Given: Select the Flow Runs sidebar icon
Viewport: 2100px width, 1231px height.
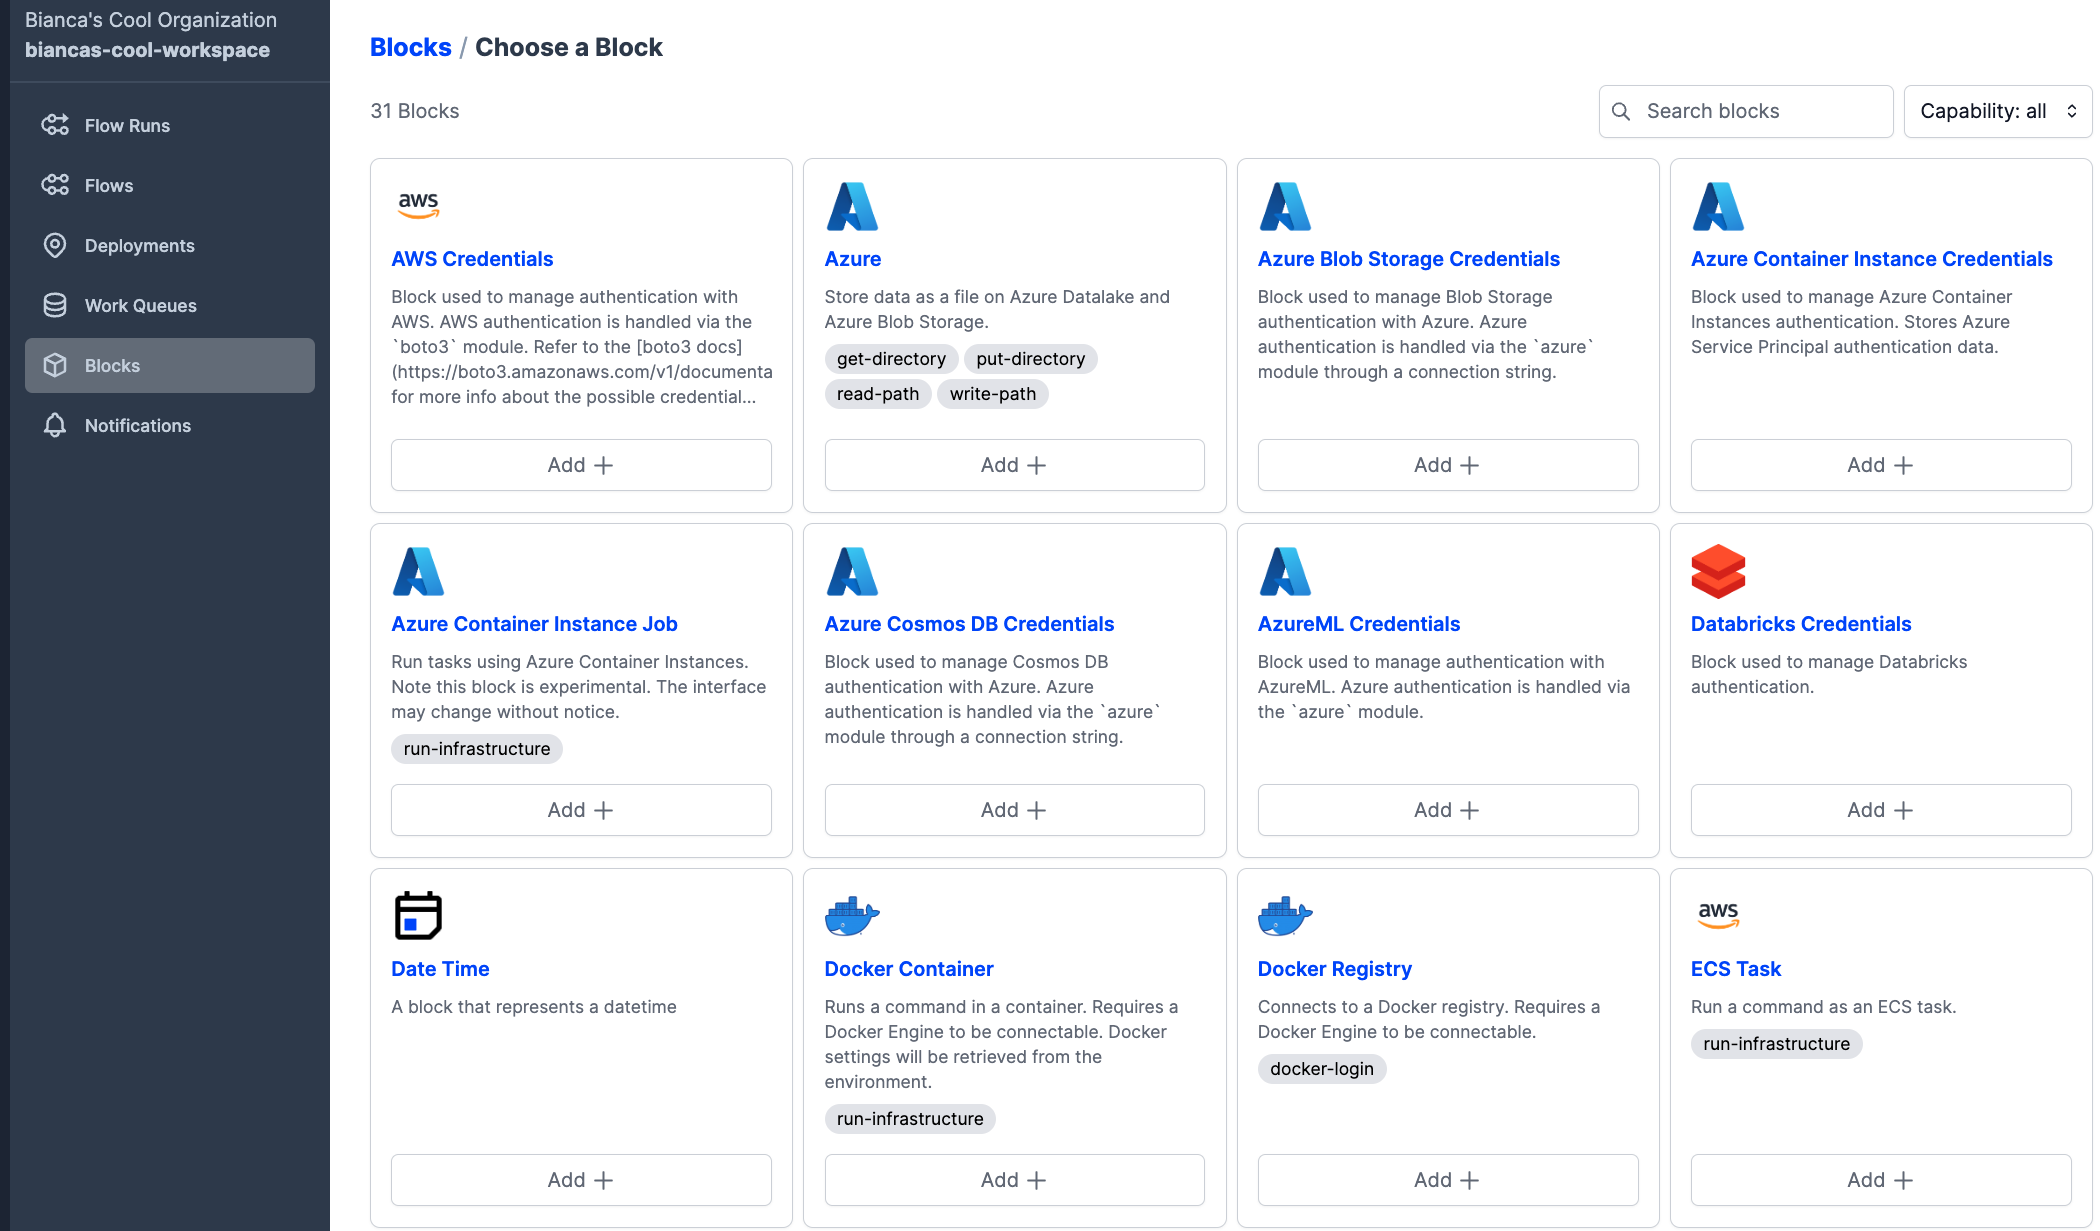Looking at the screenshot, I should pos(56,124).
